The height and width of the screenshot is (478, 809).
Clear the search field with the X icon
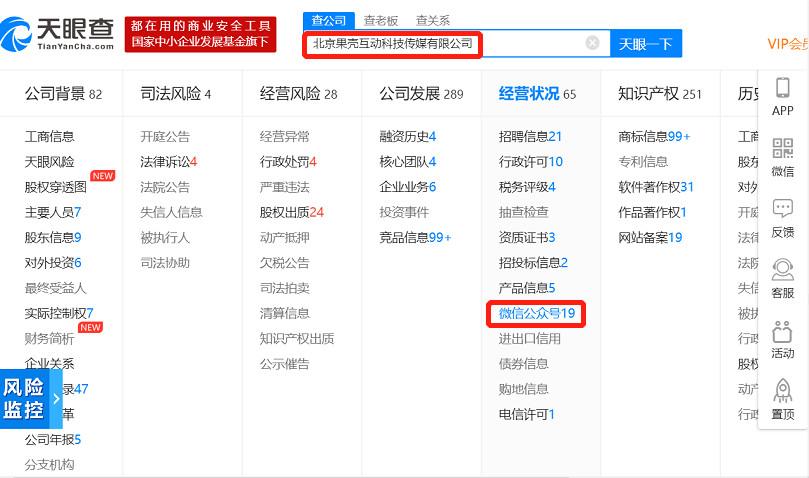592,43
